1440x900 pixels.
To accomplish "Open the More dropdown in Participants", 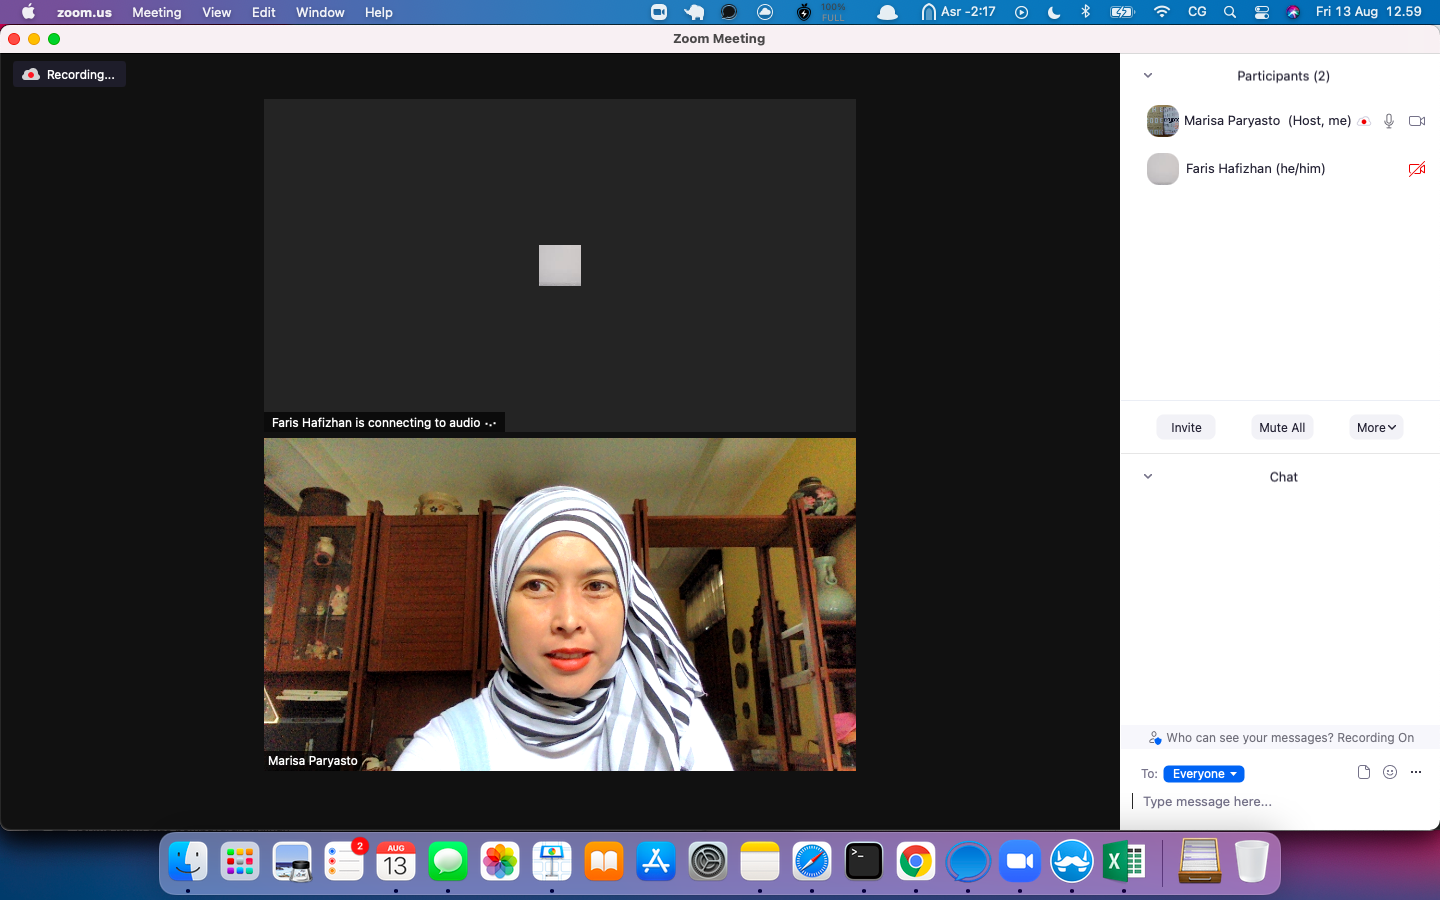I will [x=1376, y=427].
